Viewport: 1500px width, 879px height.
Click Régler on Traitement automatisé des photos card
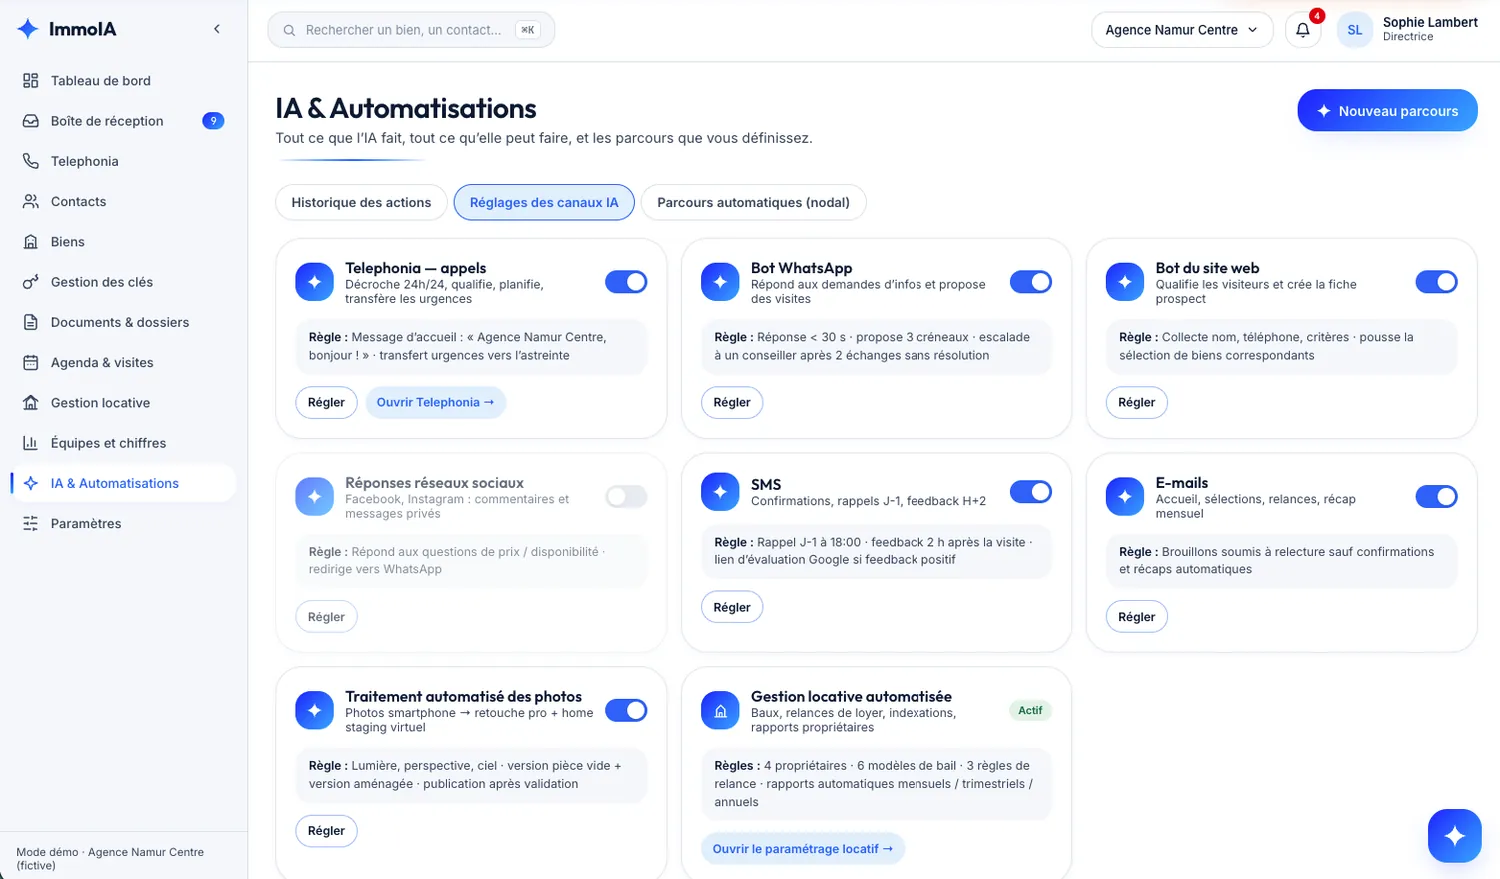(x=326, y=831)
